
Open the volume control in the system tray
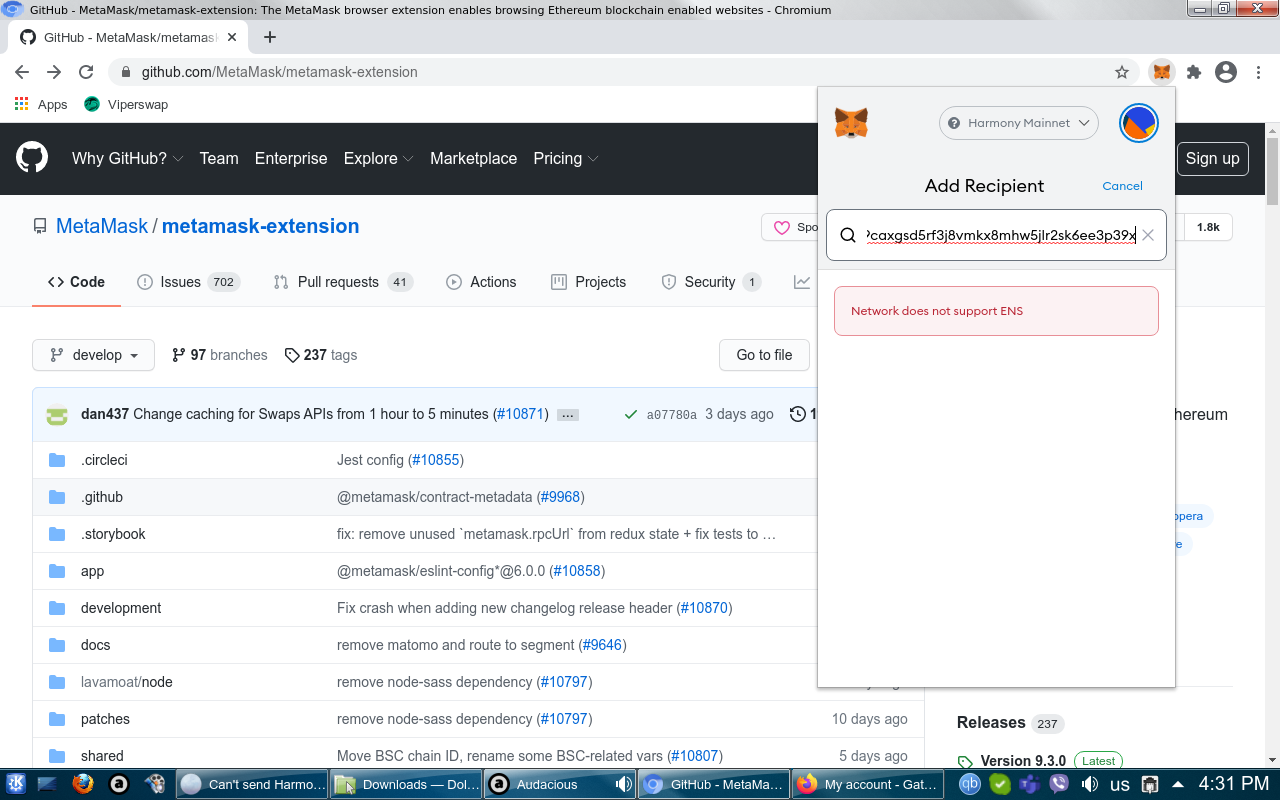point(1089,784)
